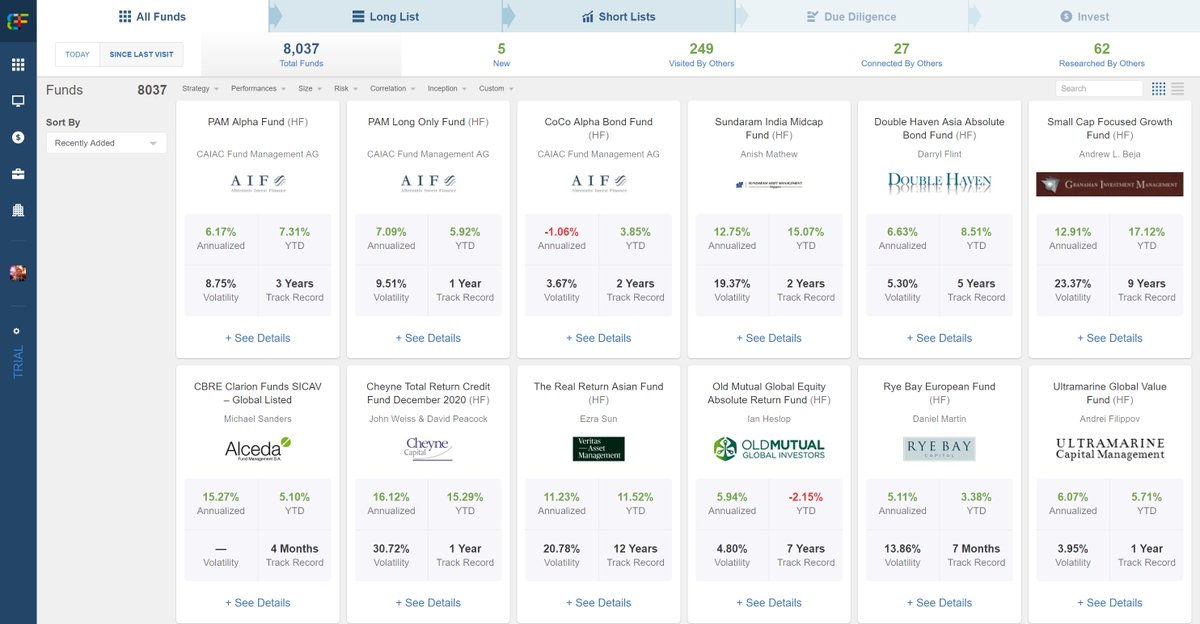Viewport: 1200px width, 624px height.
Task: Toggle the TODAY time filter
Action: pos(77,55)
